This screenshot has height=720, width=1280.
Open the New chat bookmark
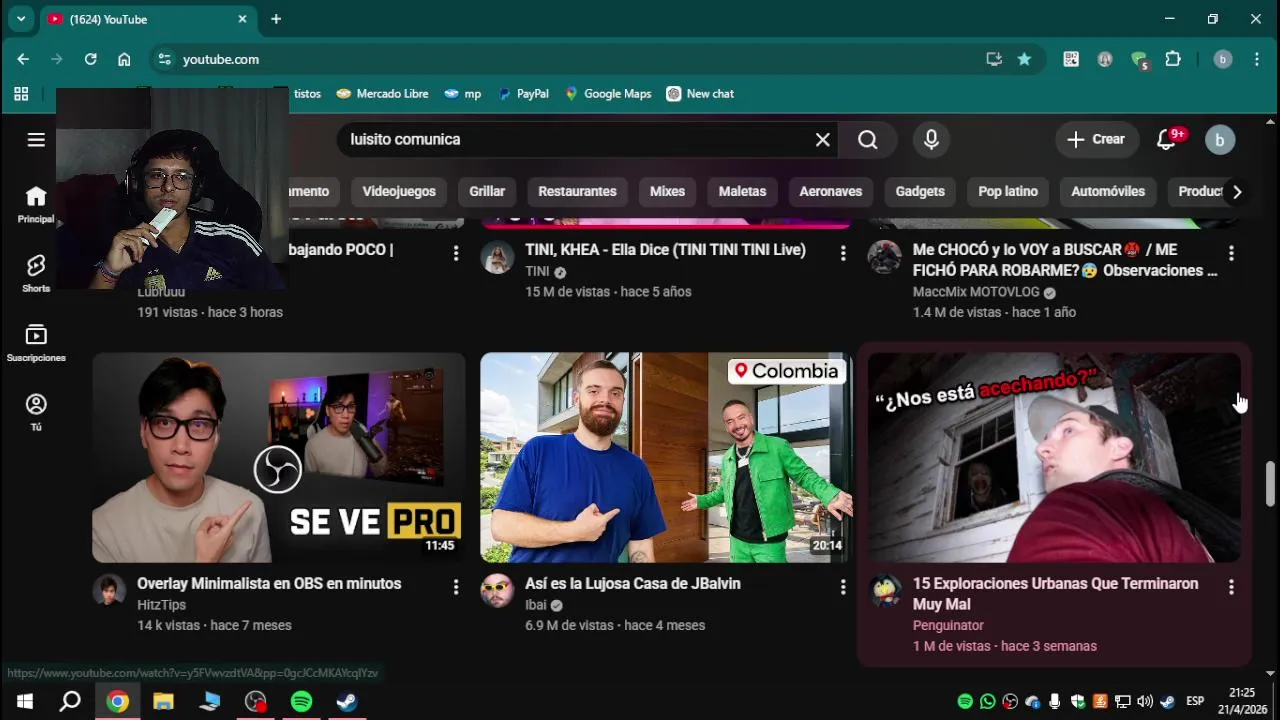click(700, 94)
